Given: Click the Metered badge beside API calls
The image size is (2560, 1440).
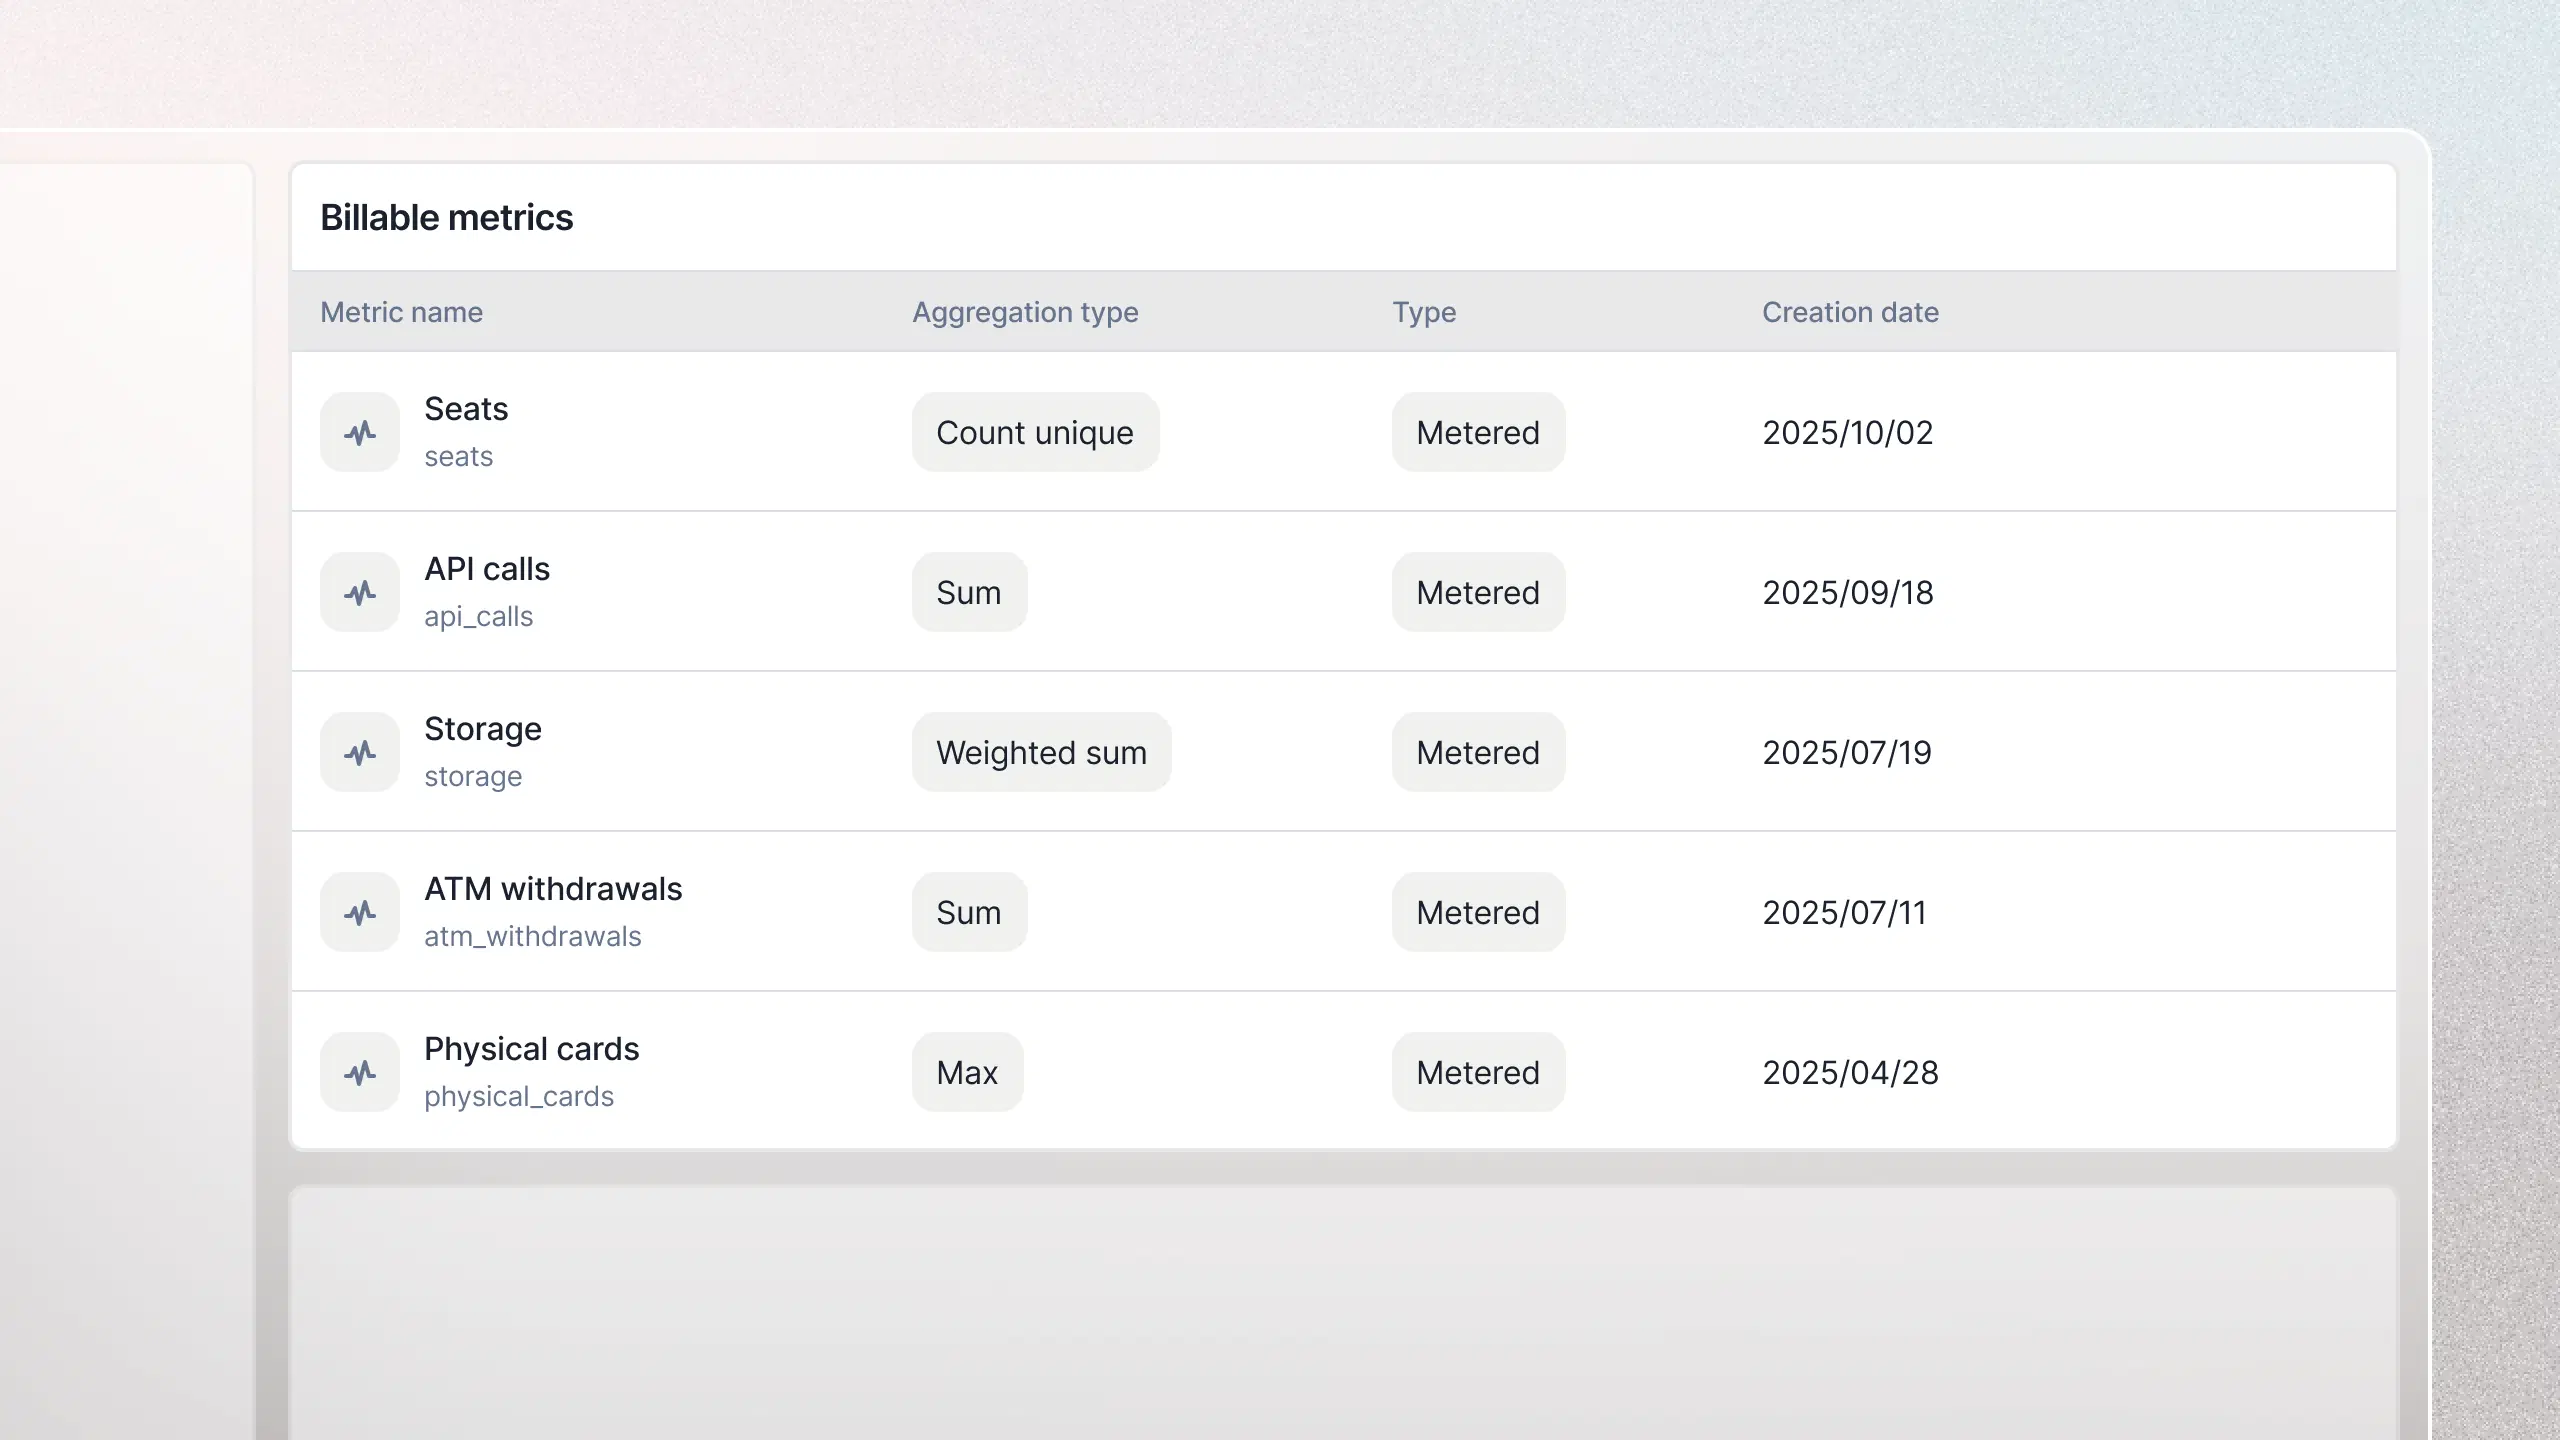Looking at the screenshot, I should pyautogui.click(x=1478, y=592).
